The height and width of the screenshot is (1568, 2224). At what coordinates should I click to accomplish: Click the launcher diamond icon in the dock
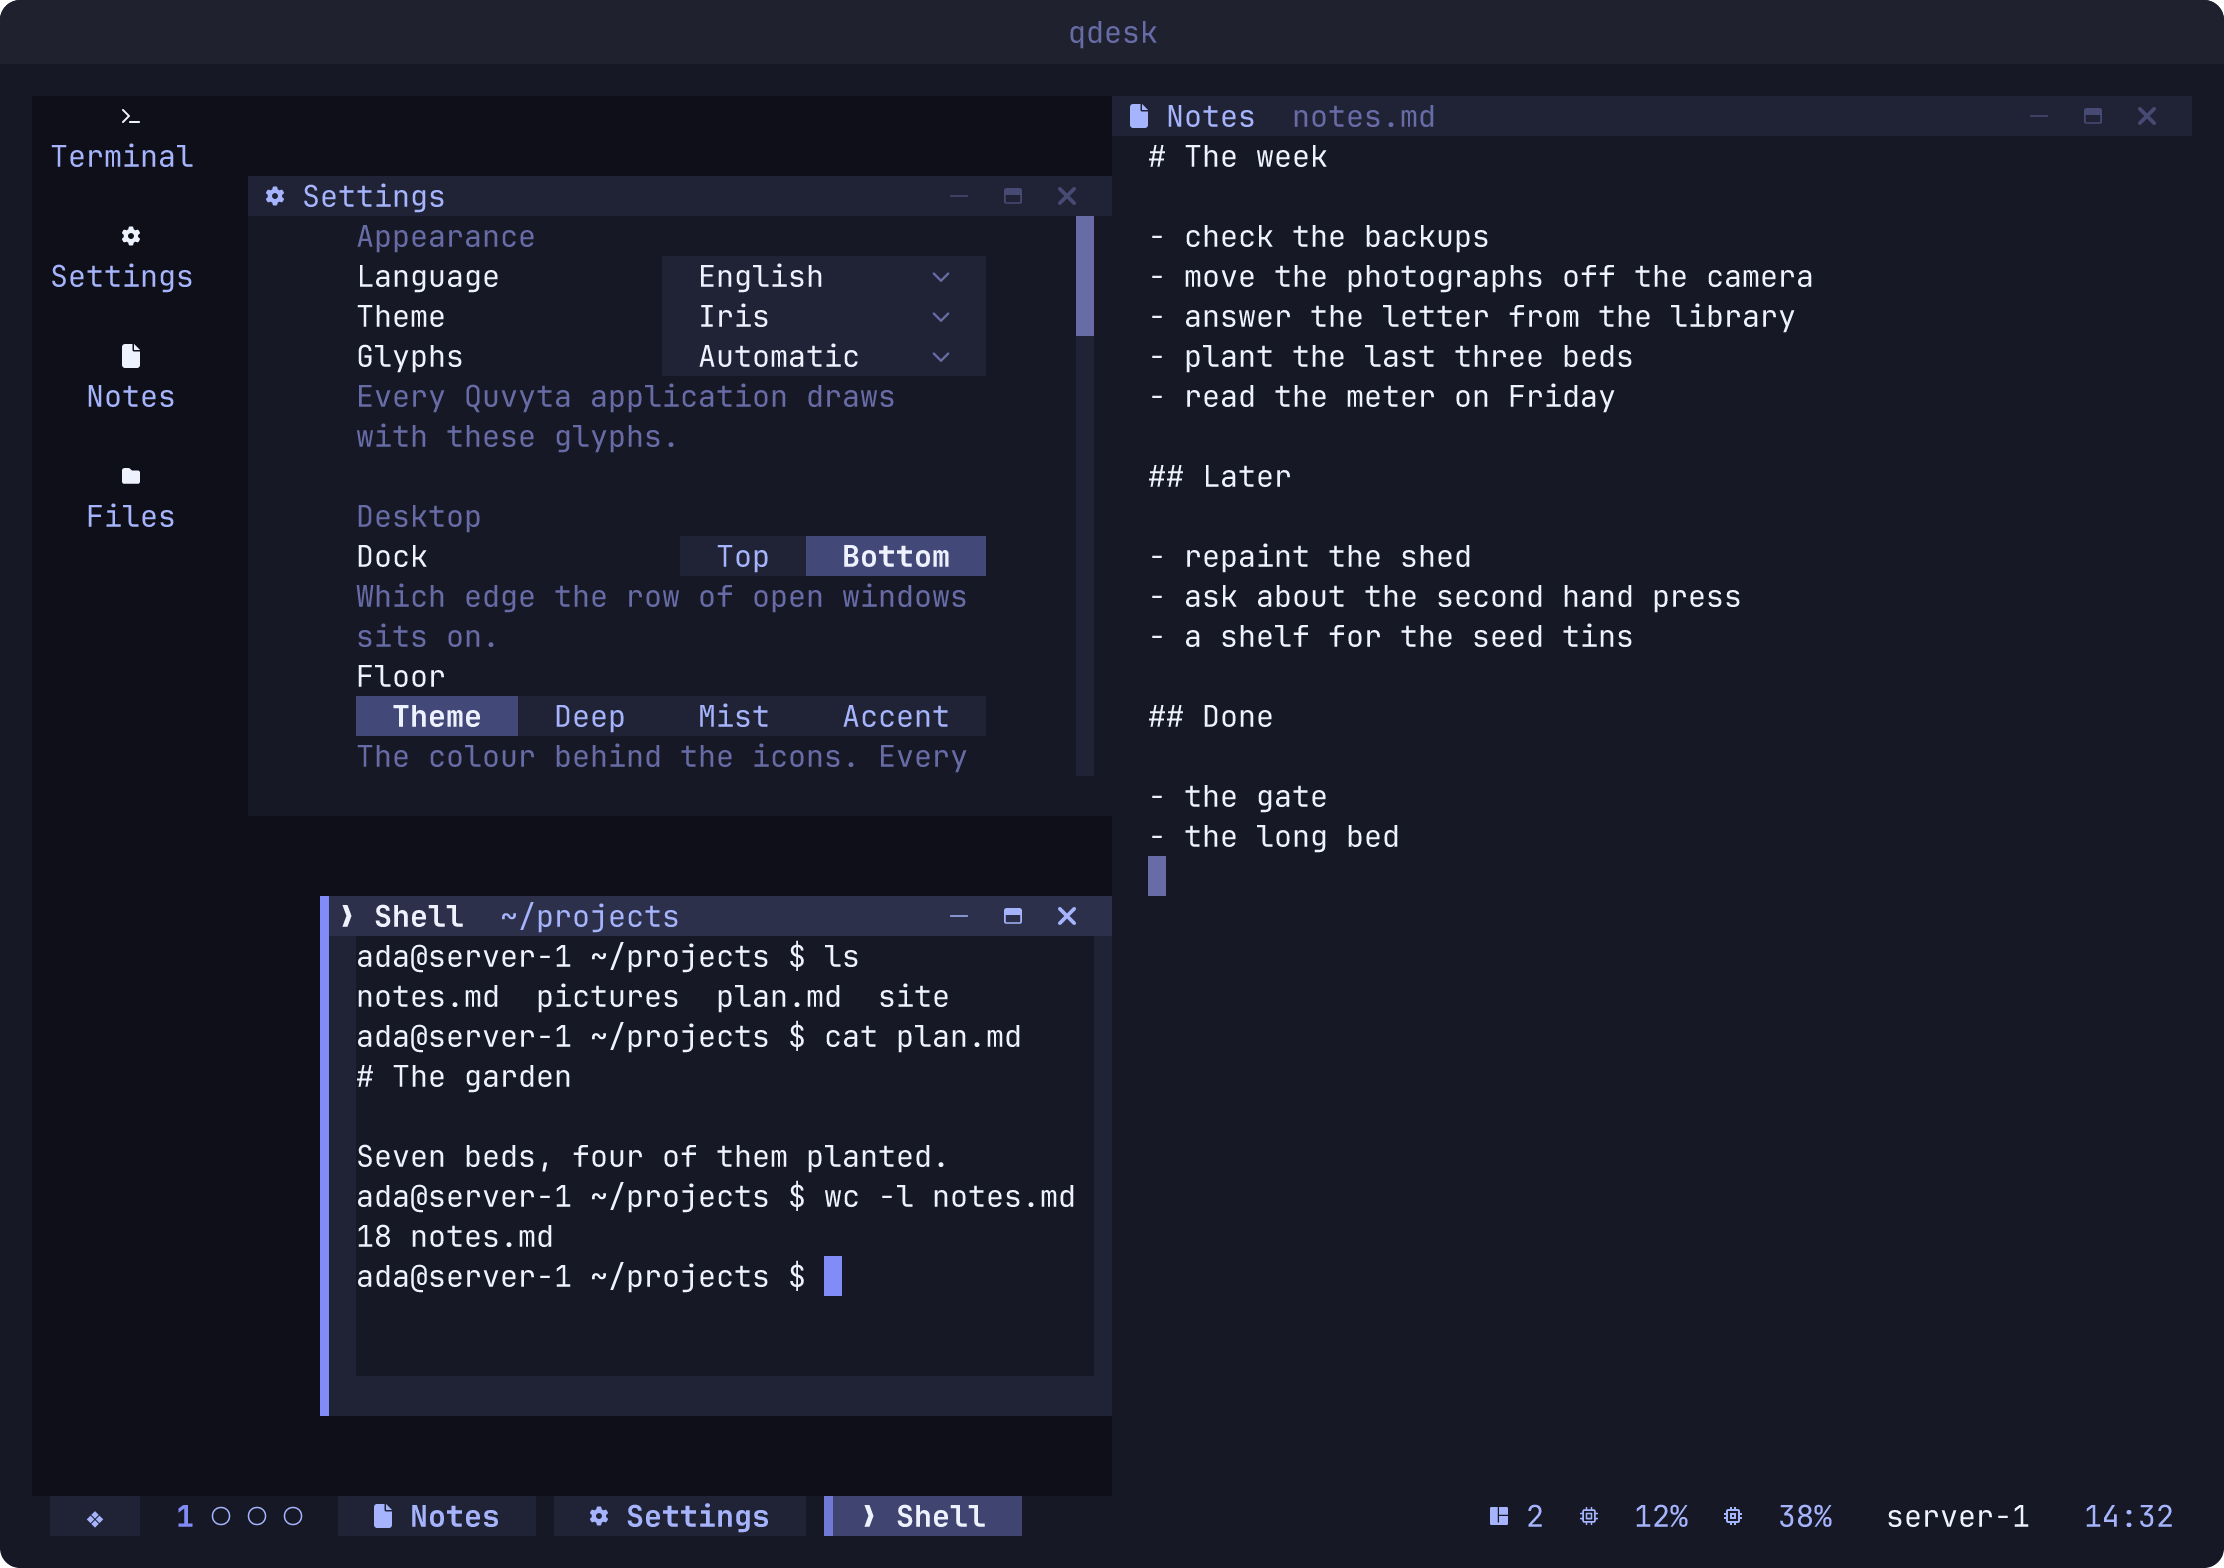(95, 1517)
